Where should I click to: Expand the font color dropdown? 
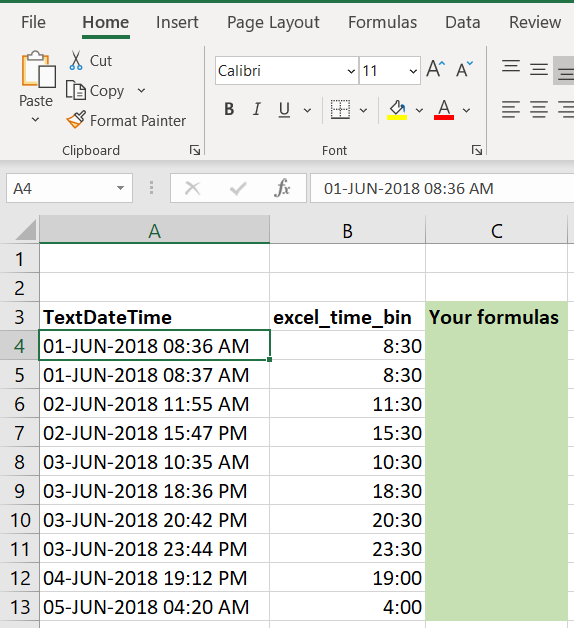pyautogui.click(x=466, y=110)
